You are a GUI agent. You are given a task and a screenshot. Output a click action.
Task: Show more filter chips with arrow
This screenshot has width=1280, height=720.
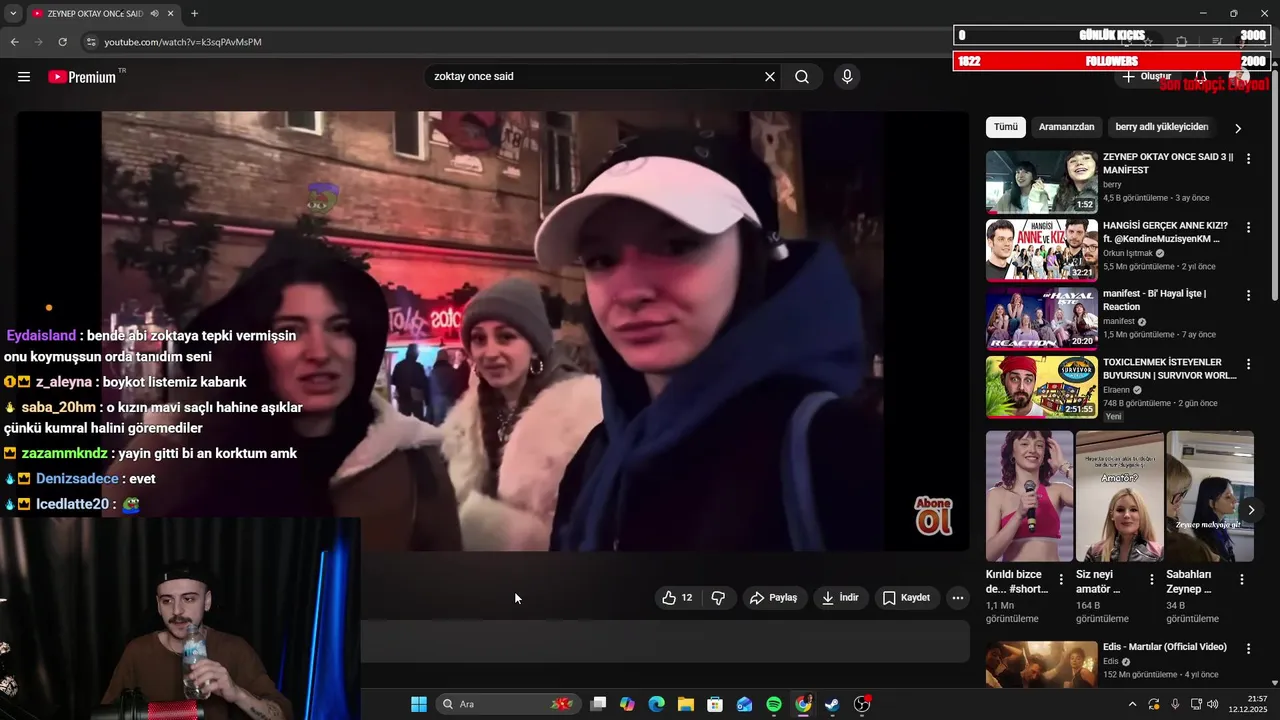pyautogui.click(x=1238, y=128)
